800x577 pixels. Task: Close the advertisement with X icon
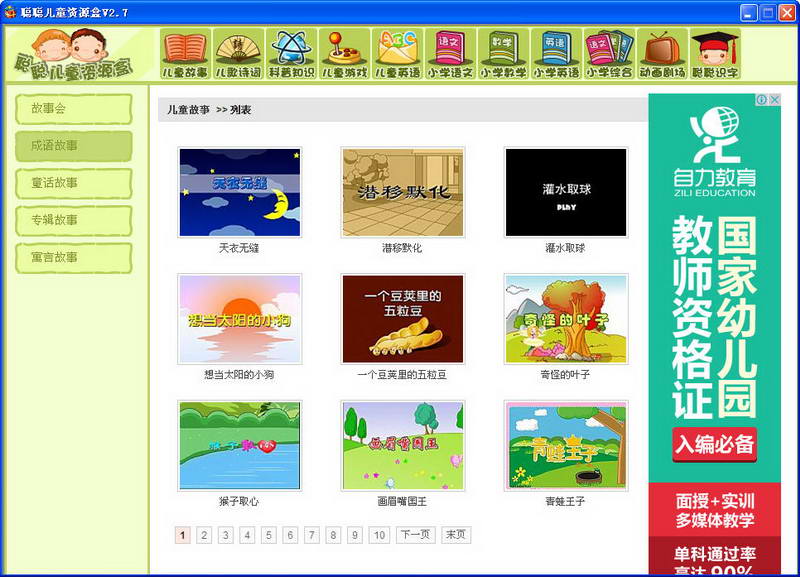tap(774, 99)
